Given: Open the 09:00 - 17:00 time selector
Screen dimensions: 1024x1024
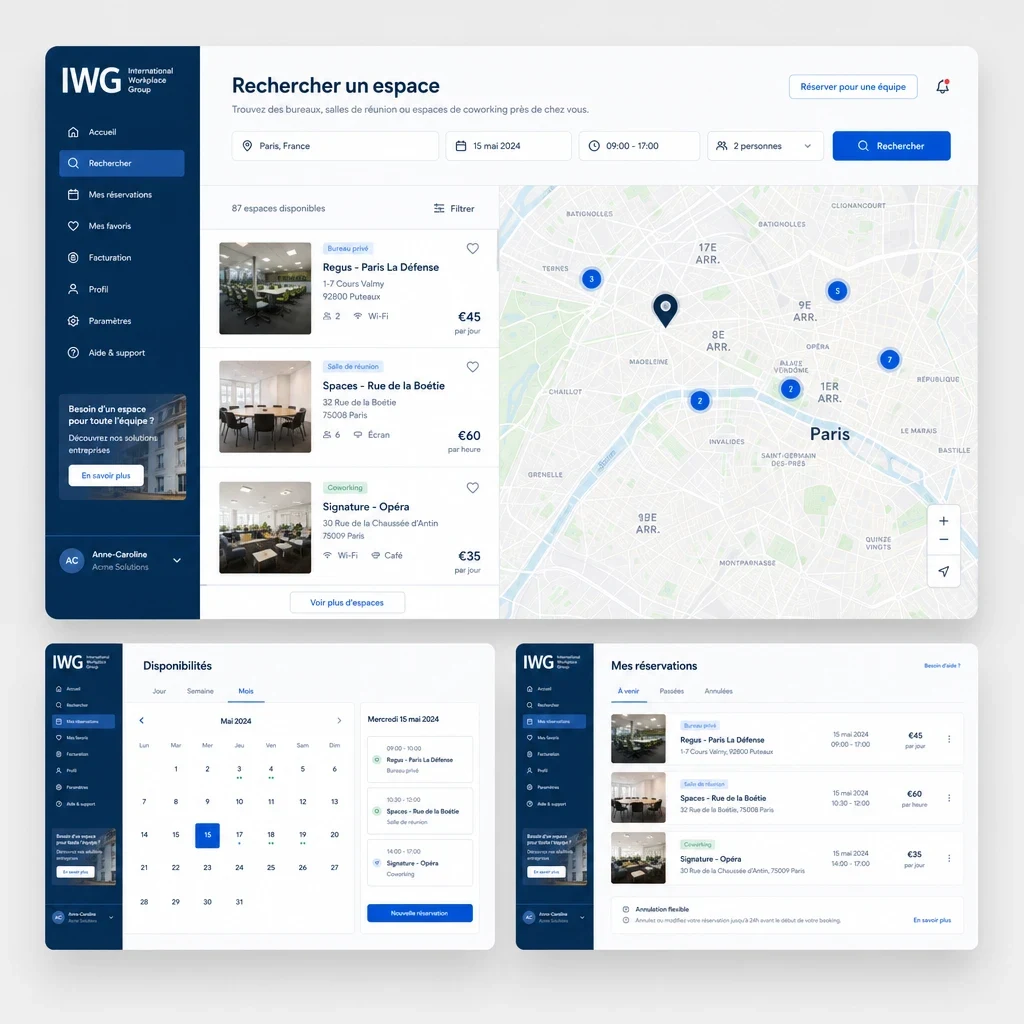Looking at the screenshot, I should [639, 146].
